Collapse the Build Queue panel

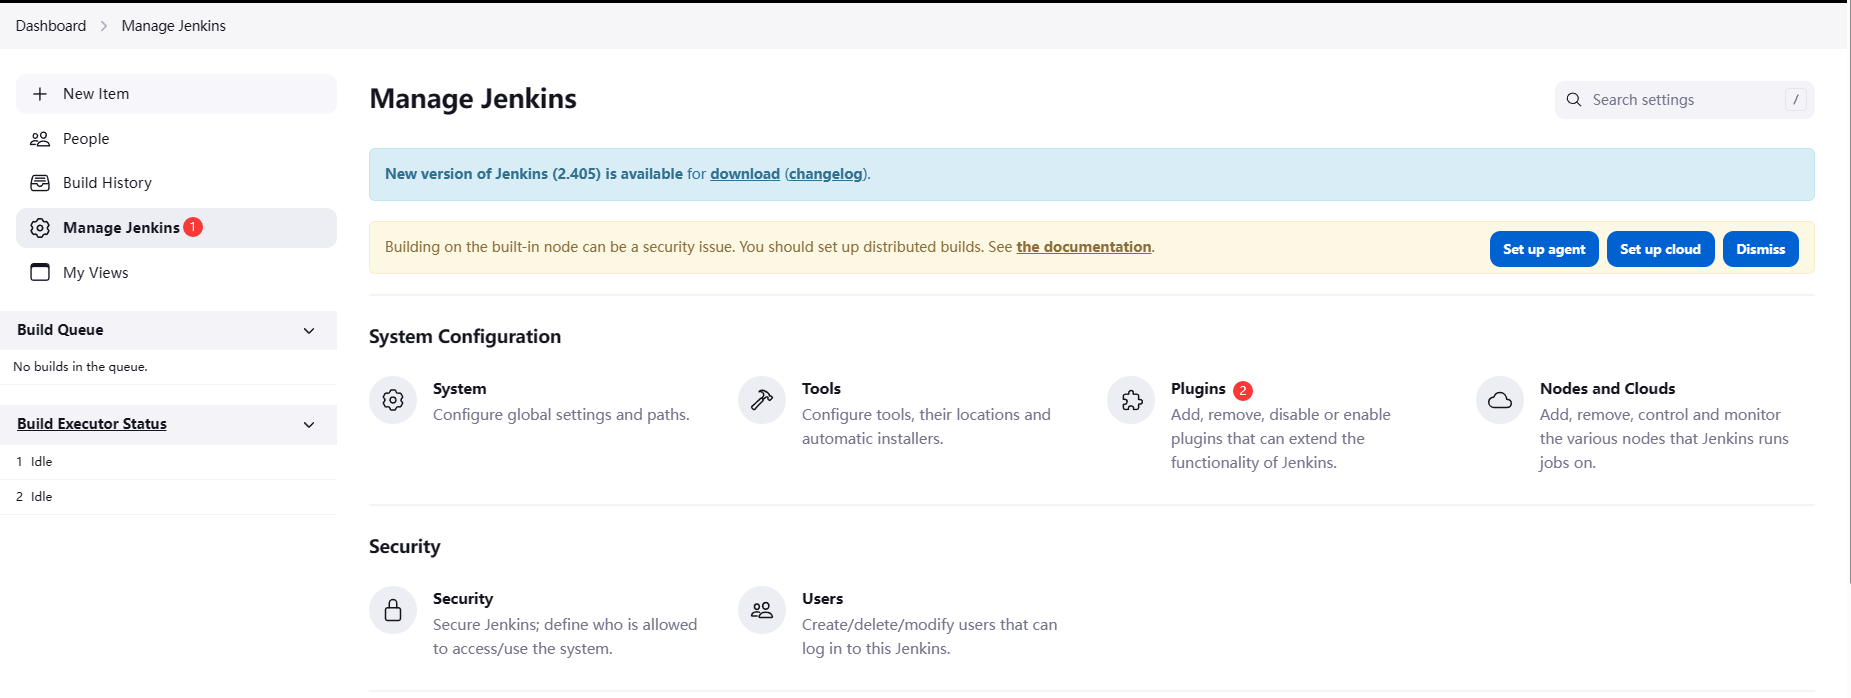[309, 330]
